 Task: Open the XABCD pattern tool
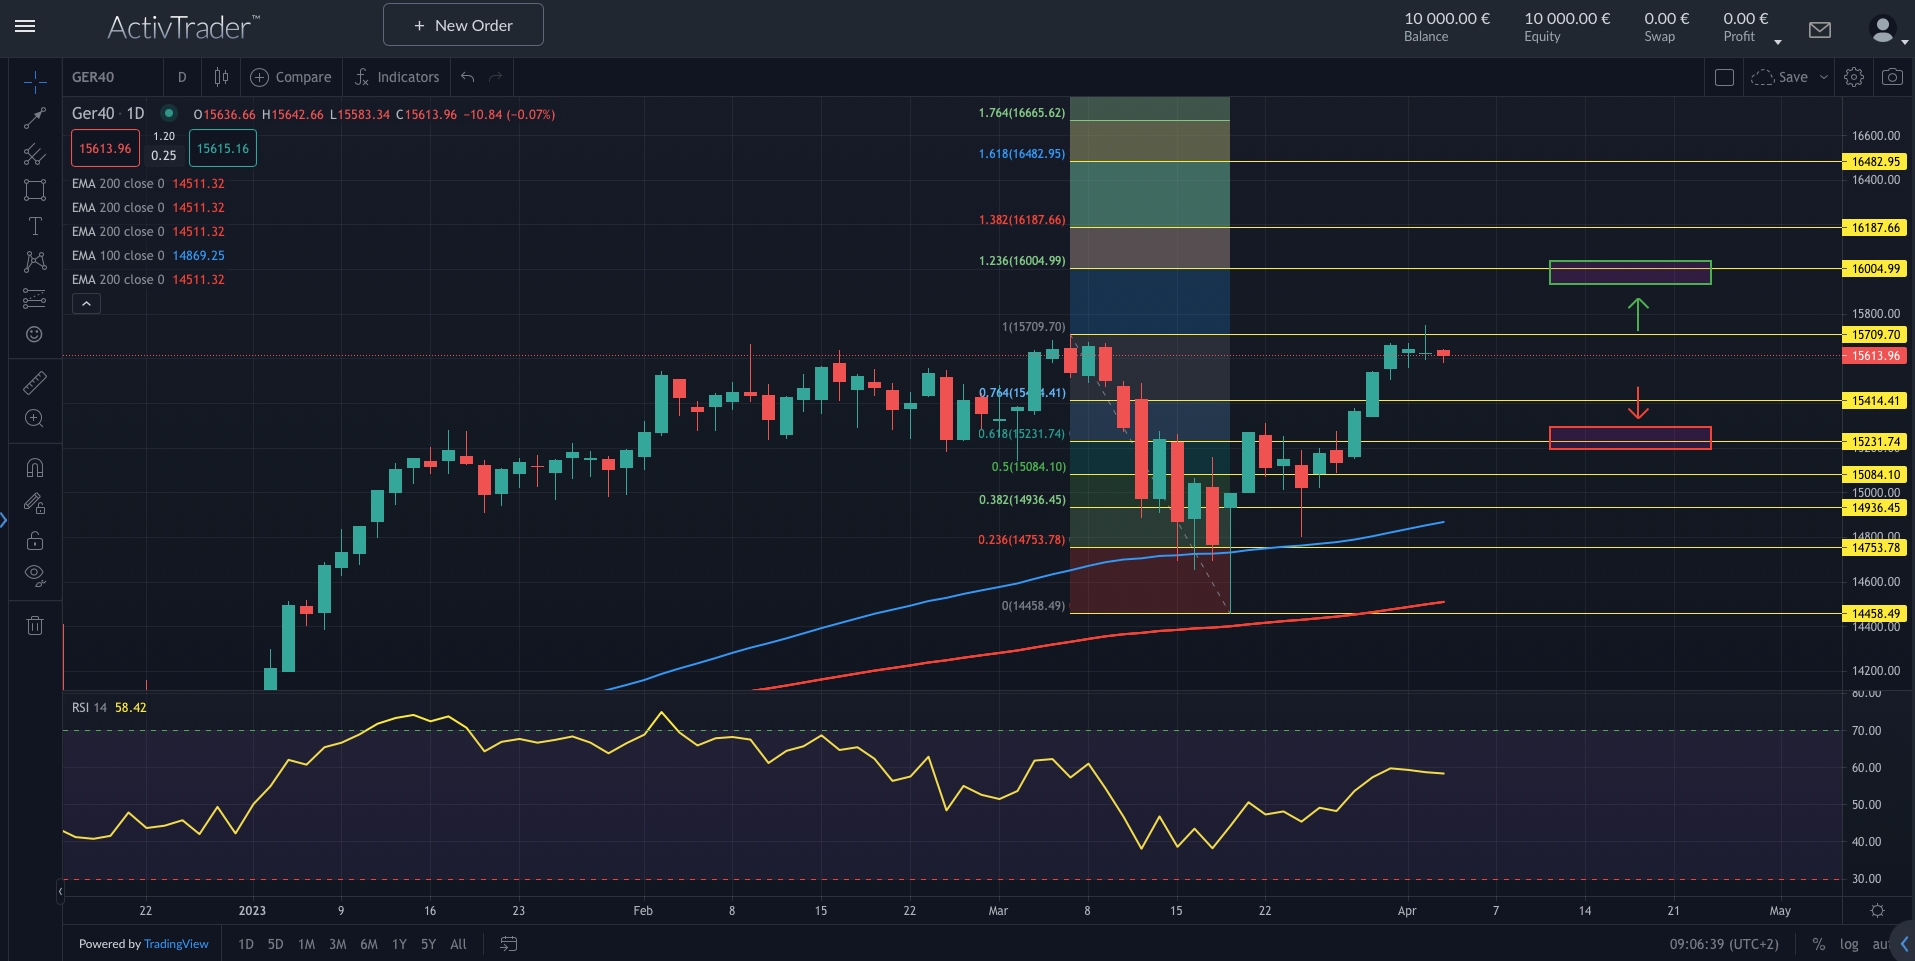[34, 261]
